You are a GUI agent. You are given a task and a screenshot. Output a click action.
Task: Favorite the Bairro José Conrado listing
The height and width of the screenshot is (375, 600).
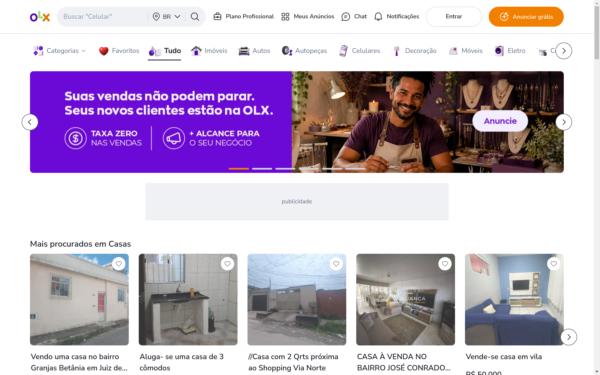445,264
